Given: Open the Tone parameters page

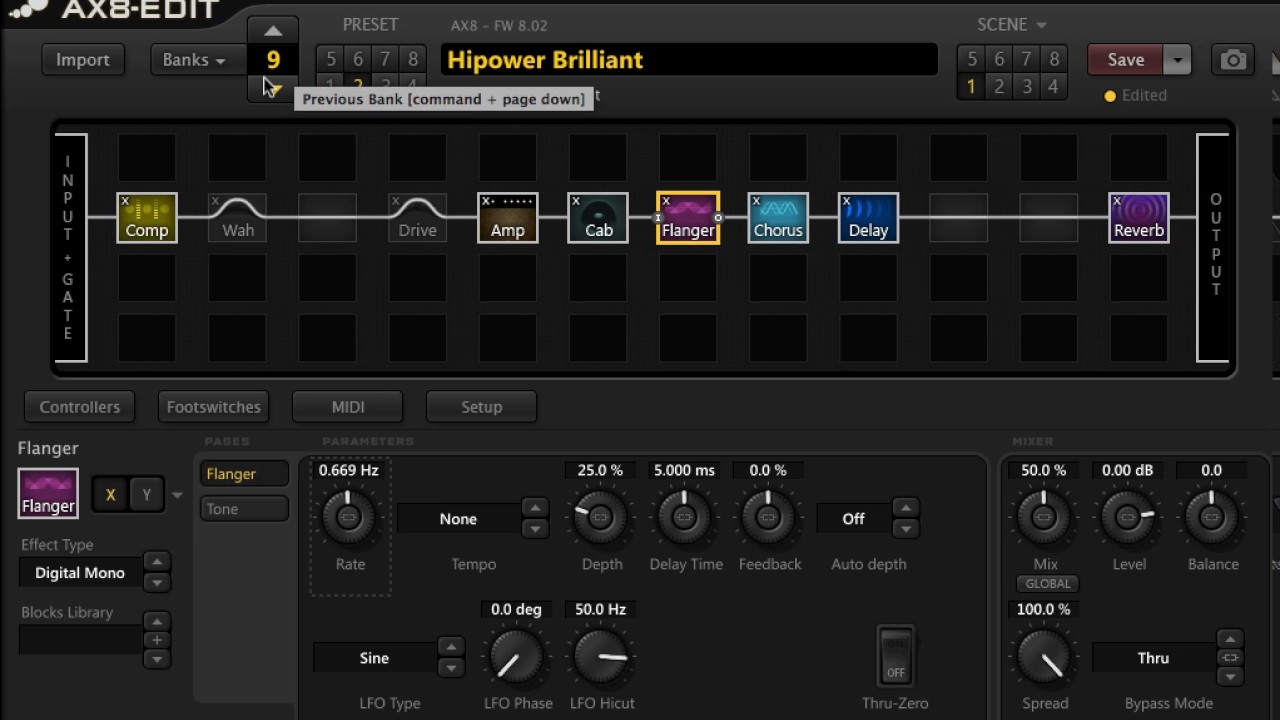Looking at the screenshot, I should 244,509.
